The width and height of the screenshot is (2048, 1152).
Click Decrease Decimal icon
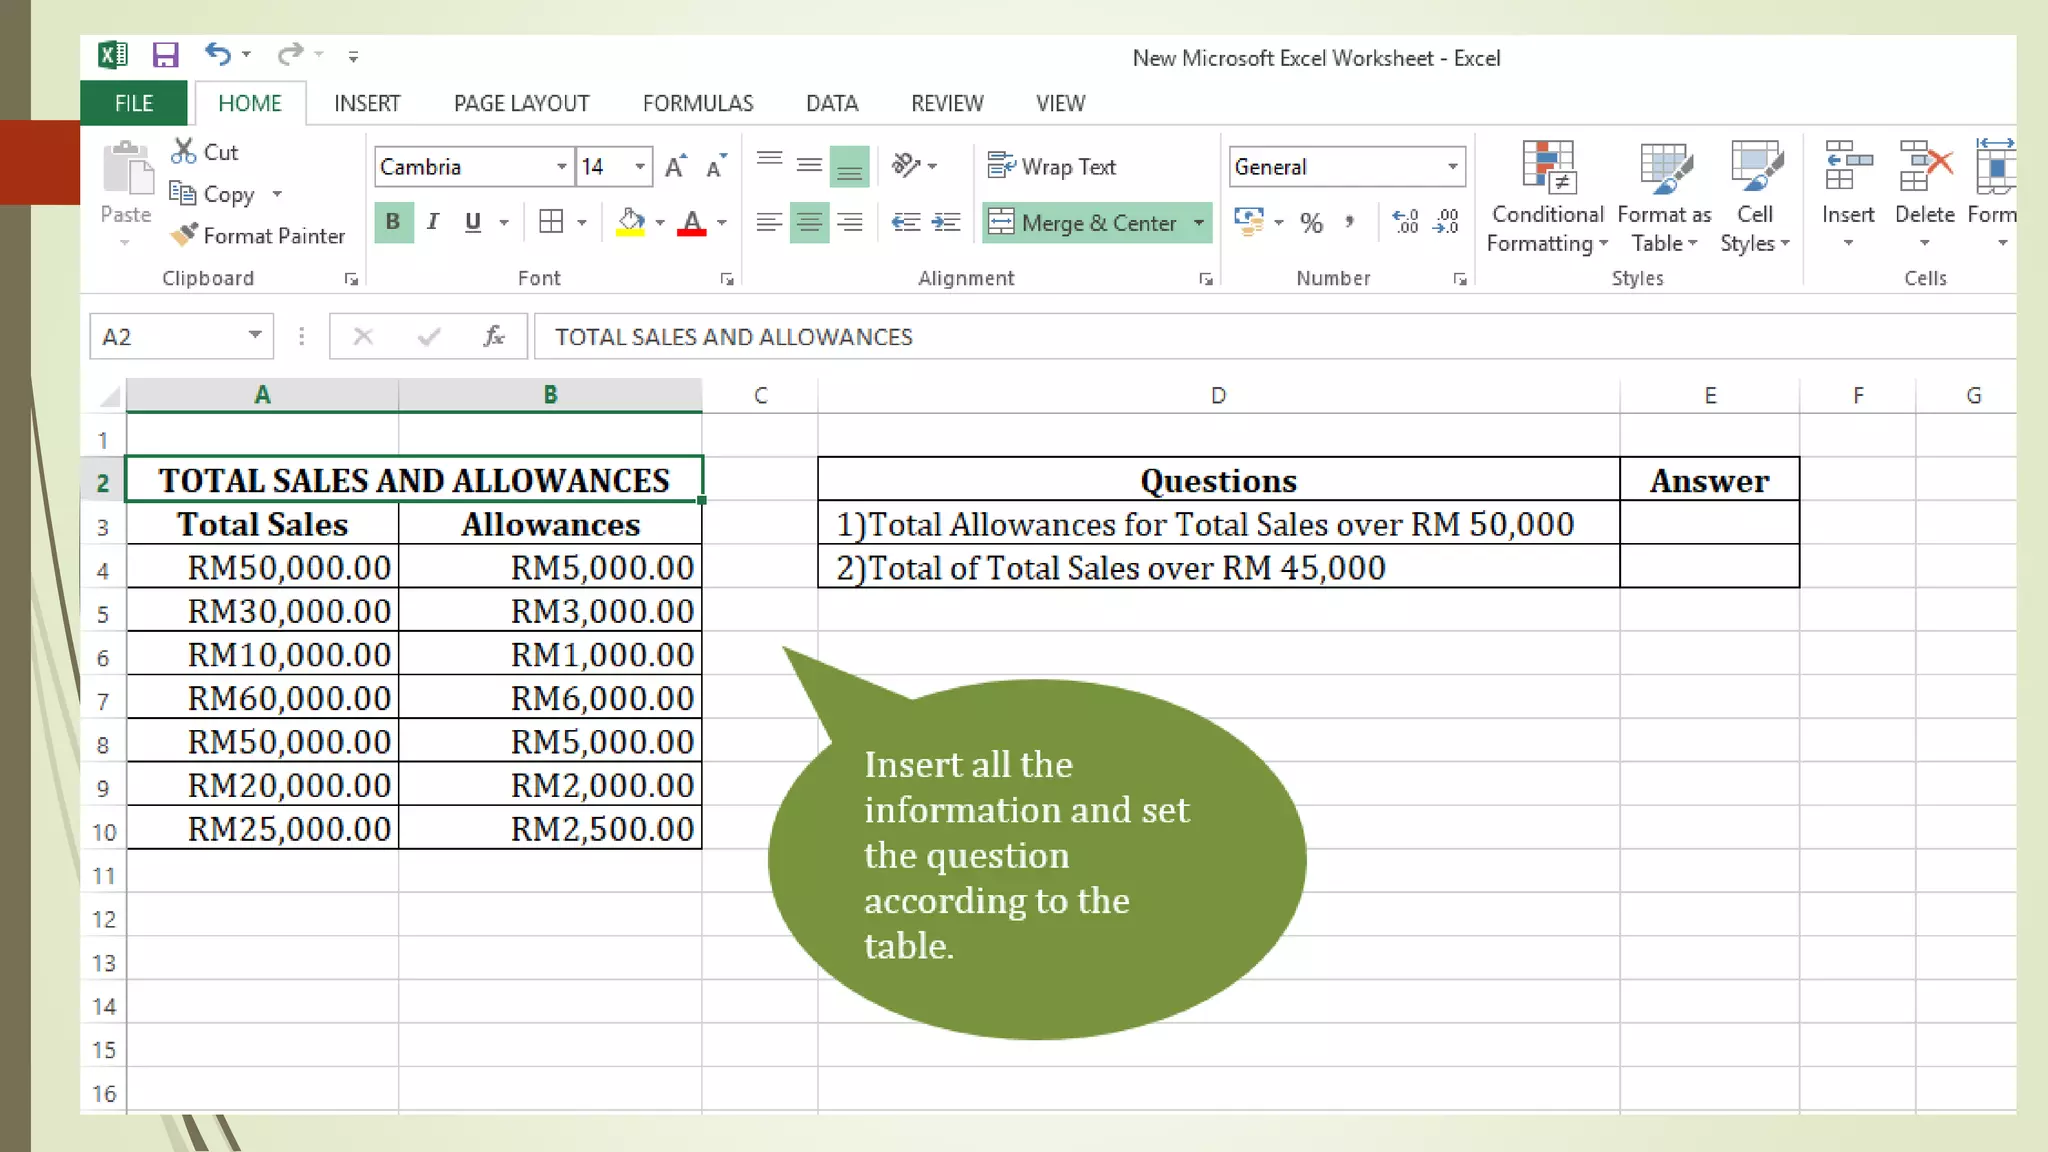point(1446,221)
